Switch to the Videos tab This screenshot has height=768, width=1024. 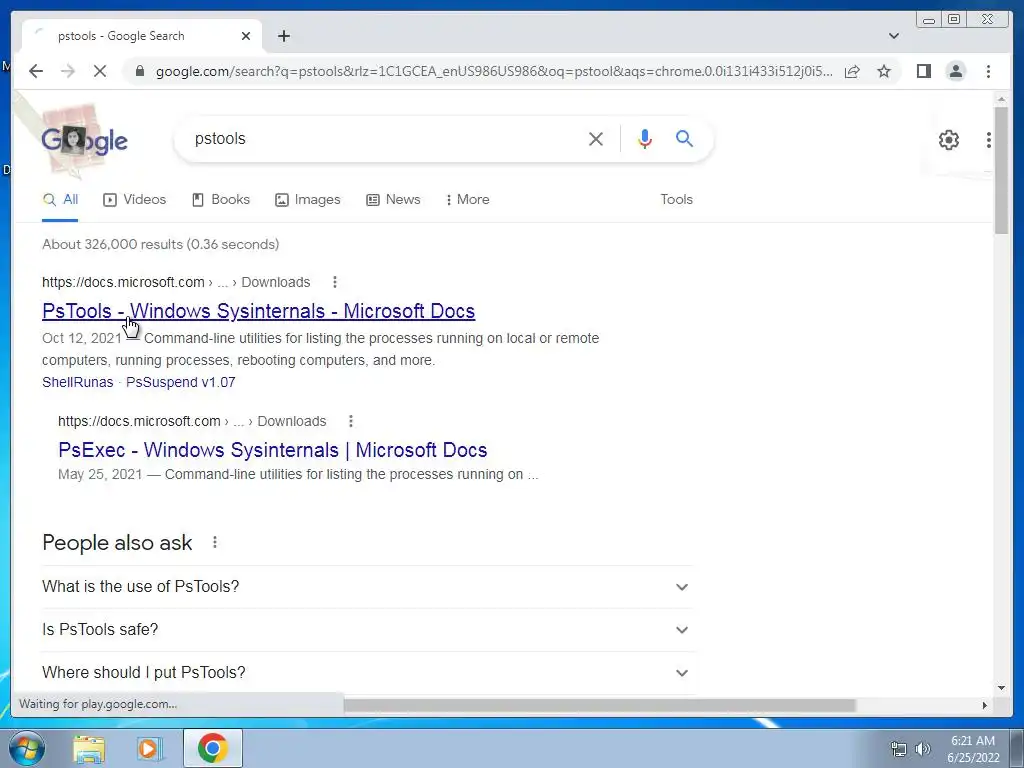point(135,200)
